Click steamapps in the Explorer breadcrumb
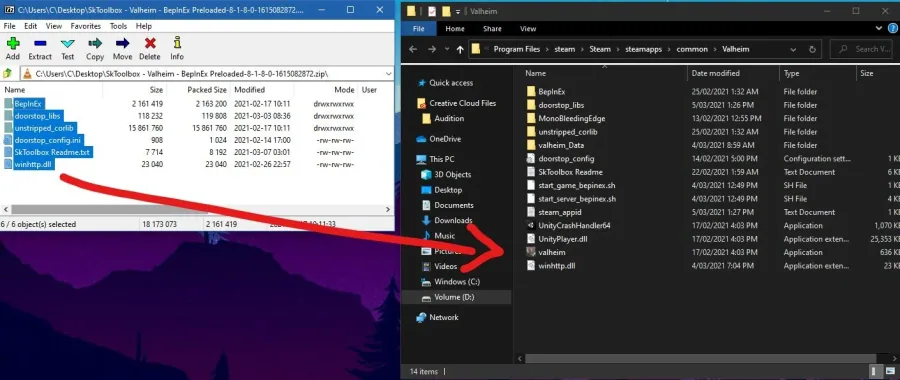 point(643,49)
